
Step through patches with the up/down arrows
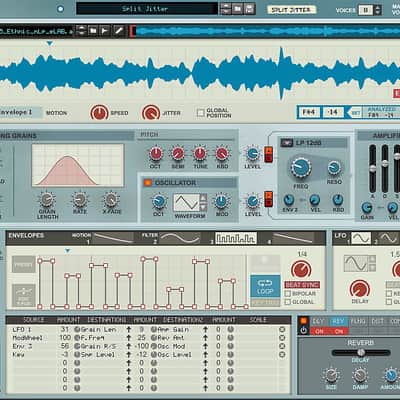[226, 9]
